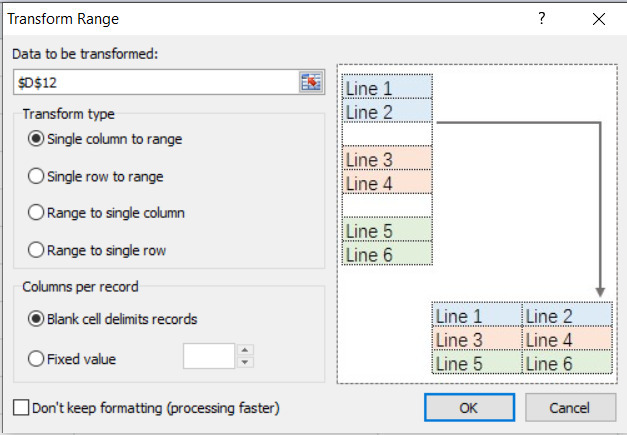Enable Don't keep formatting checkbox
627x435 pixels.
(21, 408)
